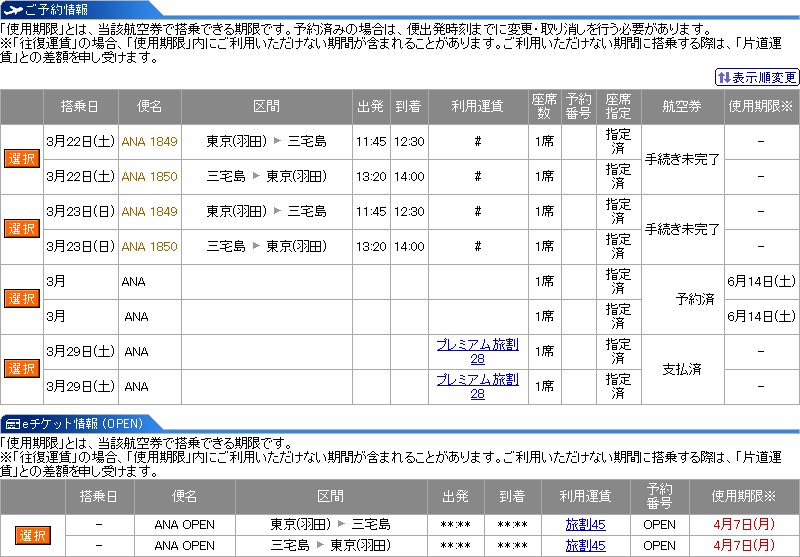Click the 利用運賃 column header in reservation table
800x557 pixels.
[x=478, y=107]
